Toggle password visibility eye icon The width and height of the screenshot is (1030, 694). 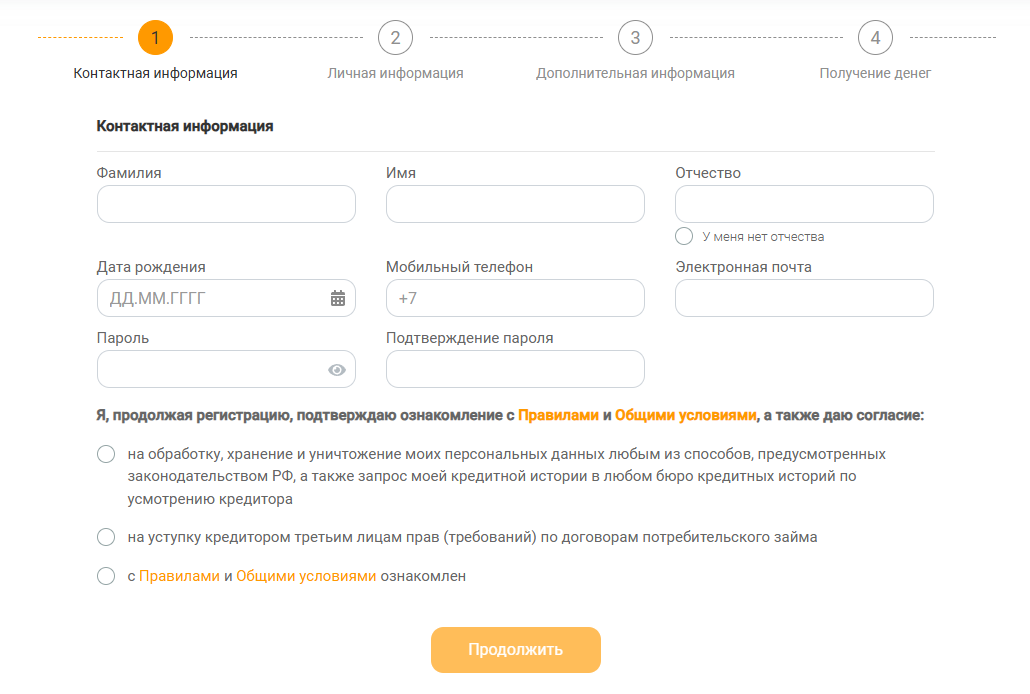337,370
